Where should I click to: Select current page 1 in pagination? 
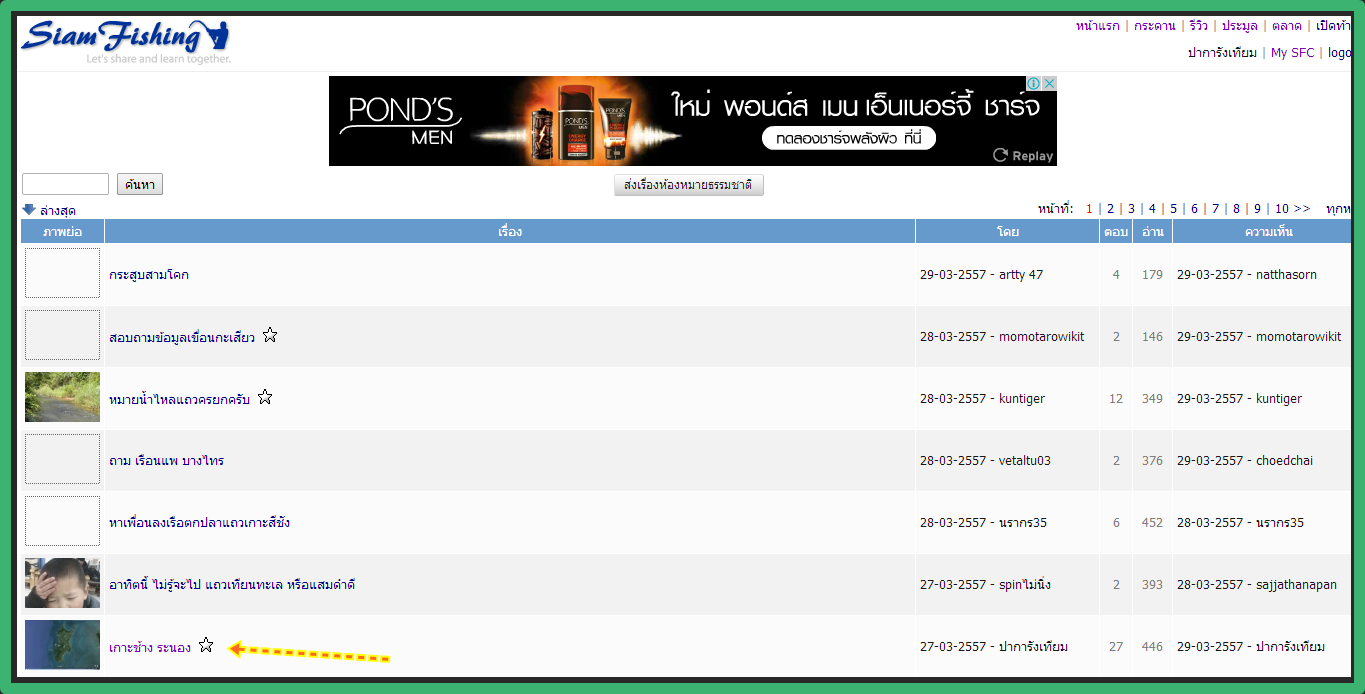(x=1089, y=209)
